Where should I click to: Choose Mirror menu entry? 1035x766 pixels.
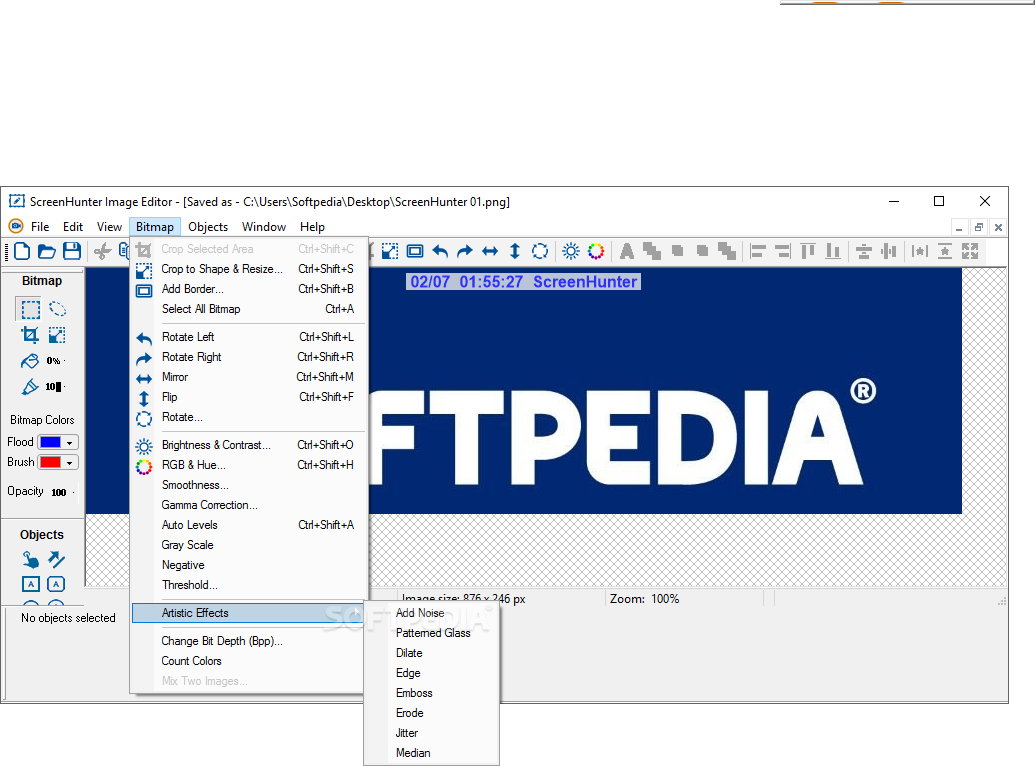250,376
